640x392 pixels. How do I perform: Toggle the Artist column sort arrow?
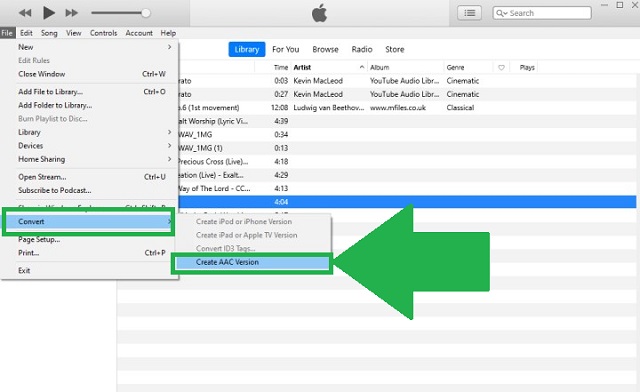tap(362, 67)
